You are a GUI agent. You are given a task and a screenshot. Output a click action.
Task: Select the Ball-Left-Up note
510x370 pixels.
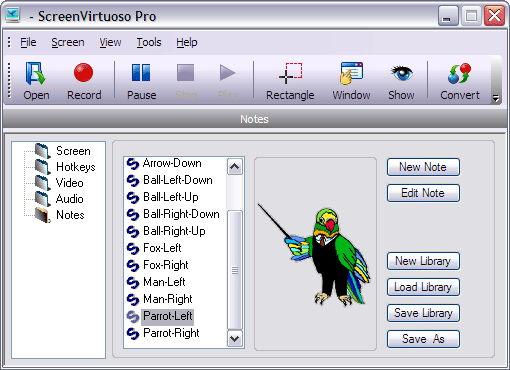tap(171, 197)
